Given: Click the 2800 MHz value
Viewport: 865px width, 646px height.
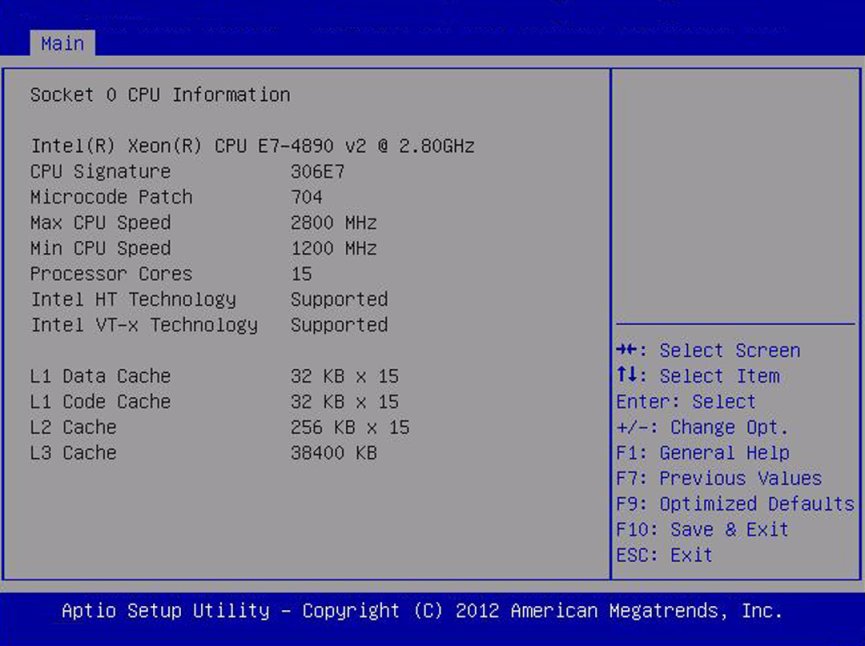Looking at the screenshot, I should coord(334,223).
